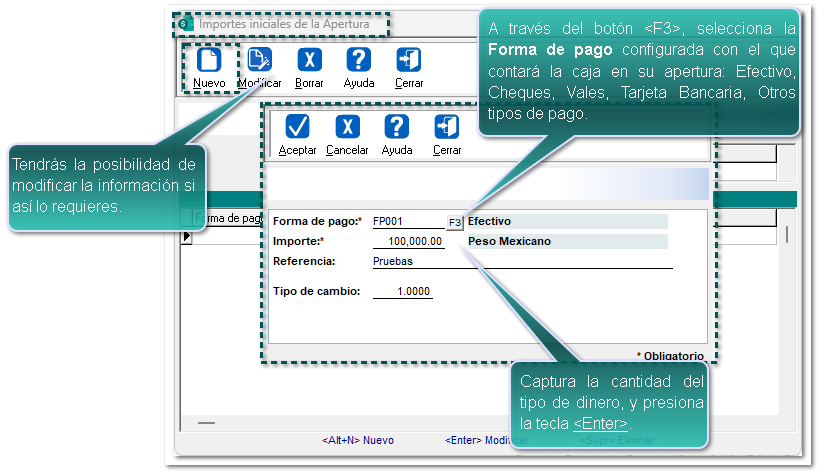
Task: Click the <Enter> Modificar shortcut at bottom
Action: (x=487, y=440)
